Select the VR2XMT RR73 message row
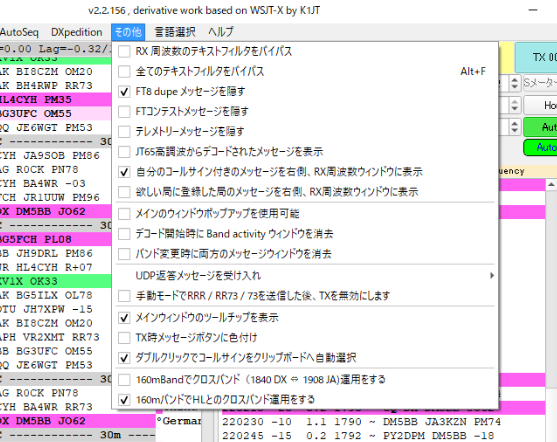 click(55, 337)
